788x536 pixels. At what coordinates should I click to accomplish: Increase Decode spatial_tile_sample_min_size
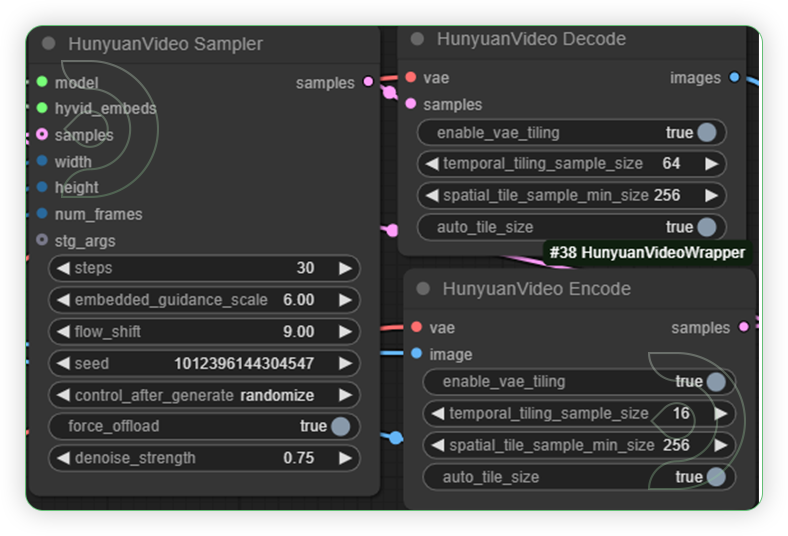tap(711, 195)
